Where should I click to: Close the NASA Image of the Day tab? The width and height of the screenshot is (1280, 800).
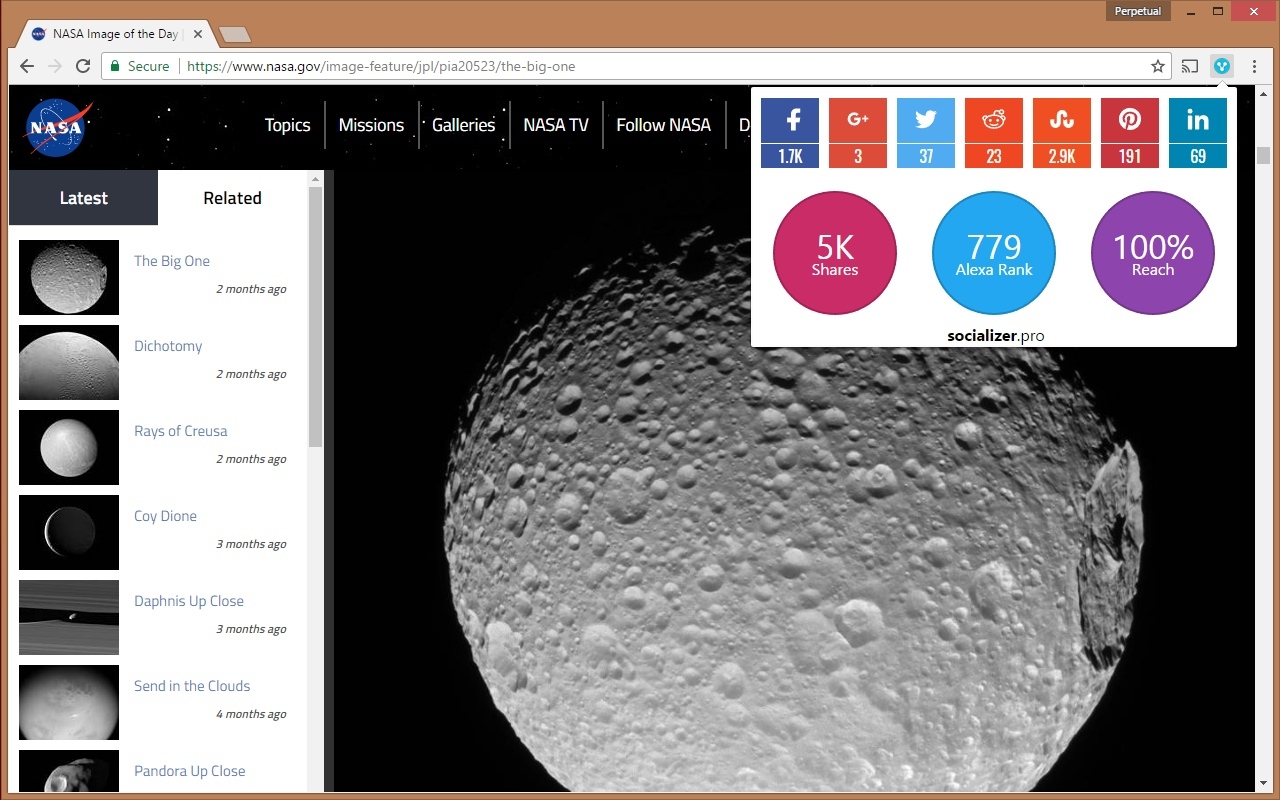pyautogui.click(x=198, y=34)
